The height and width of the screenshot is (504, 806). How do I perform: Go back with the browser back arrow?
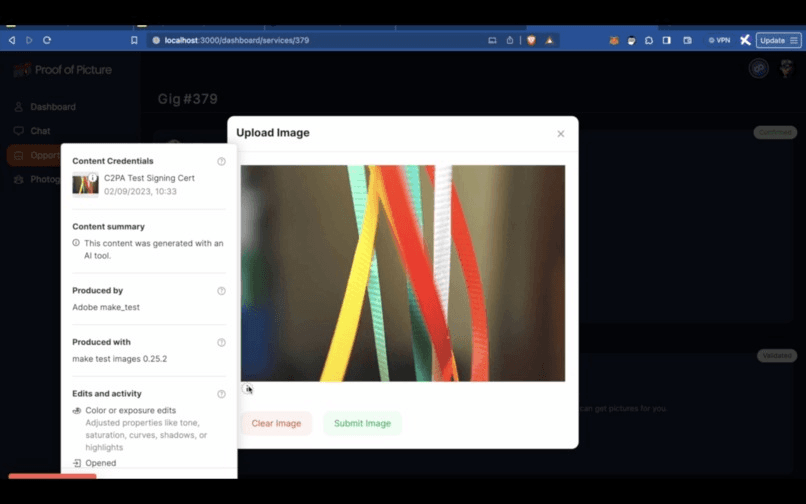pos(12,40)
